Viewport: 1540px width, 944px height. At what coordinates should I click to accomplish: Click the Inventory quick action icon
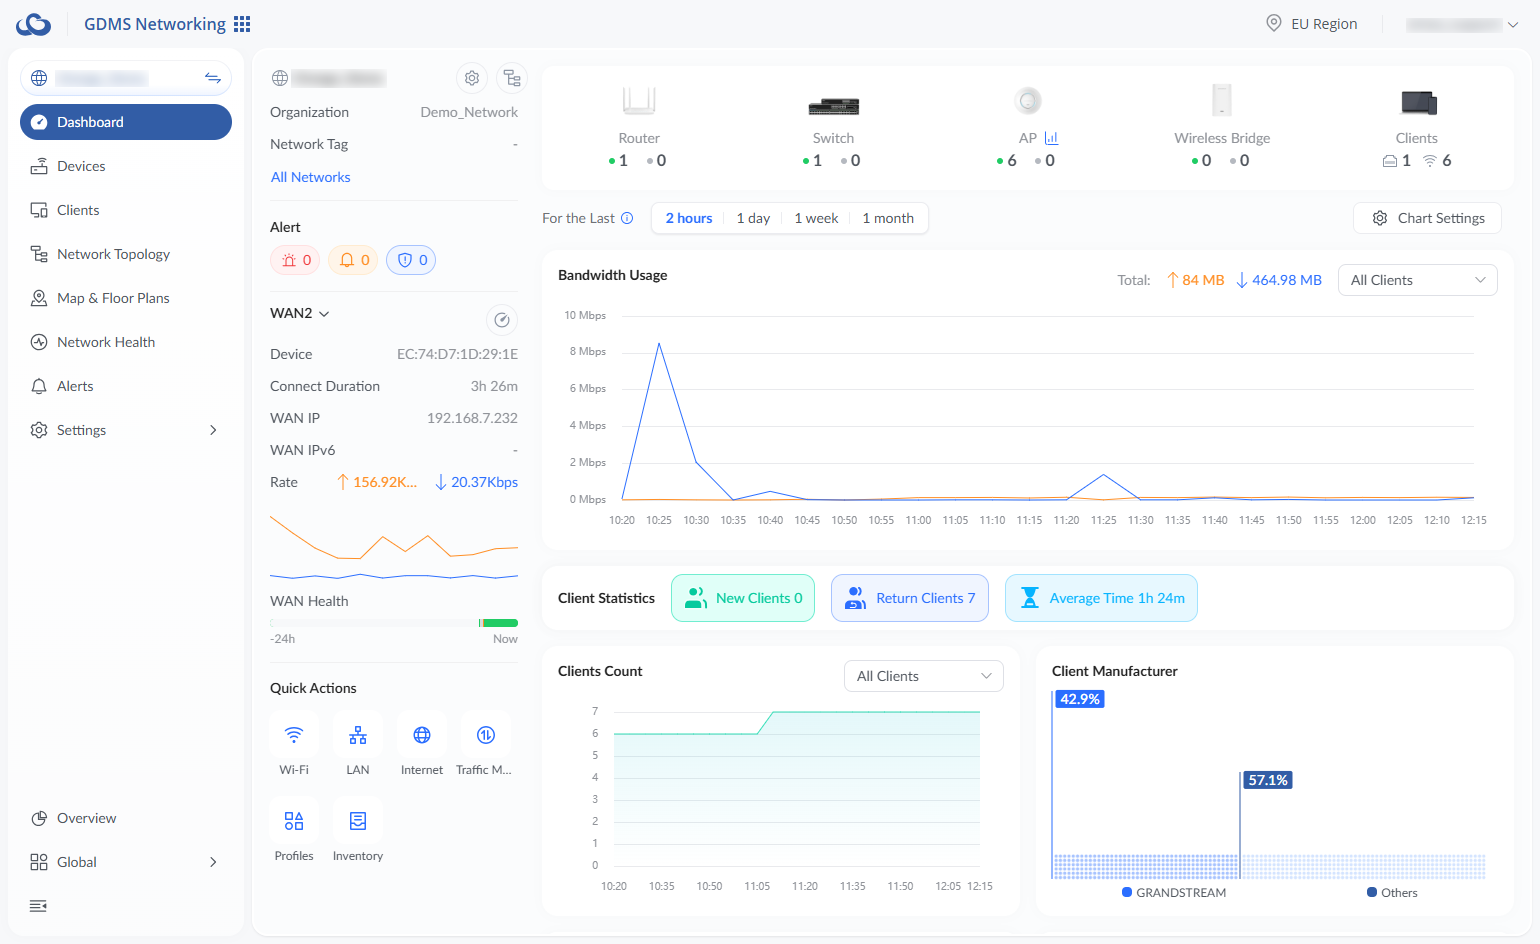tap(358, 822)
